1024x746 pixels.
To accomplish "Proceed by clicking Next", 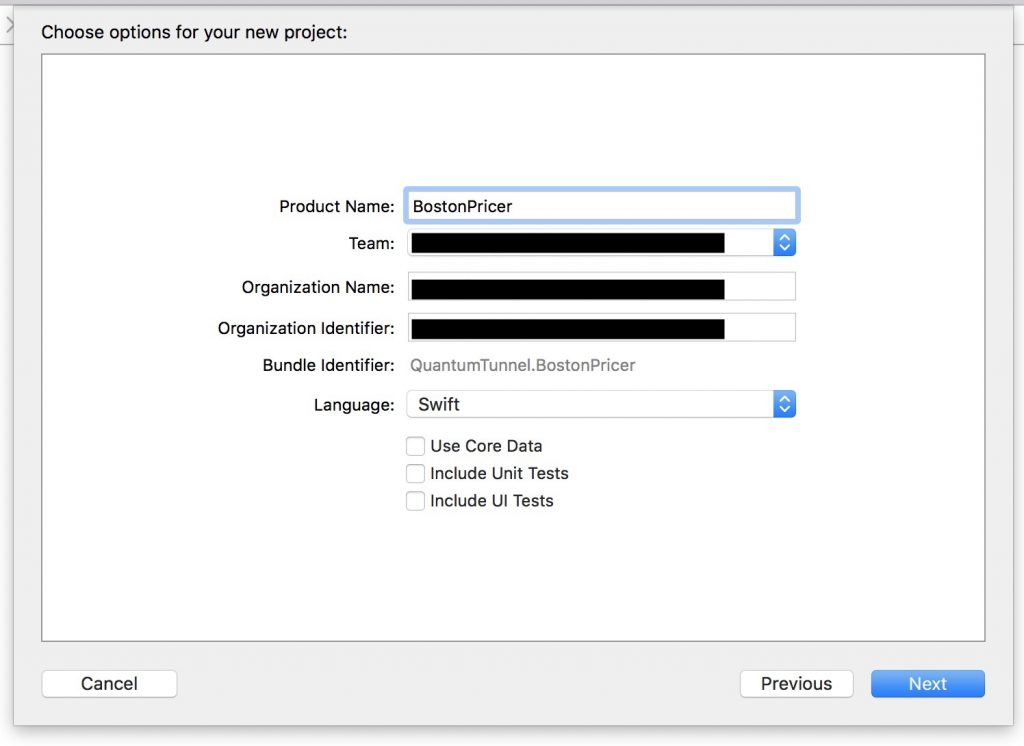I will [927, 684].
